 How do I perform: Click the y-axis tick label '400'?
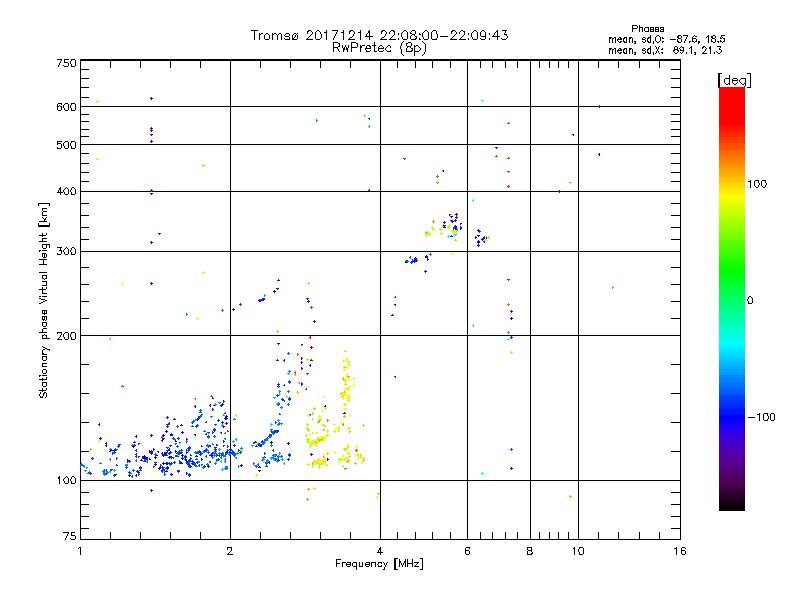(66, 191)
